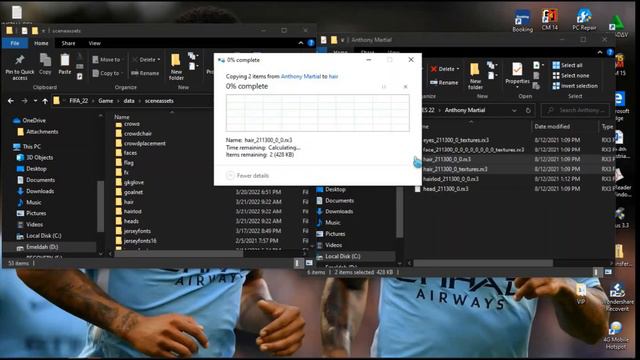The height and width of the screenshot is (360, 640).
Task: Select the faces folder
Action: point(130,153)
